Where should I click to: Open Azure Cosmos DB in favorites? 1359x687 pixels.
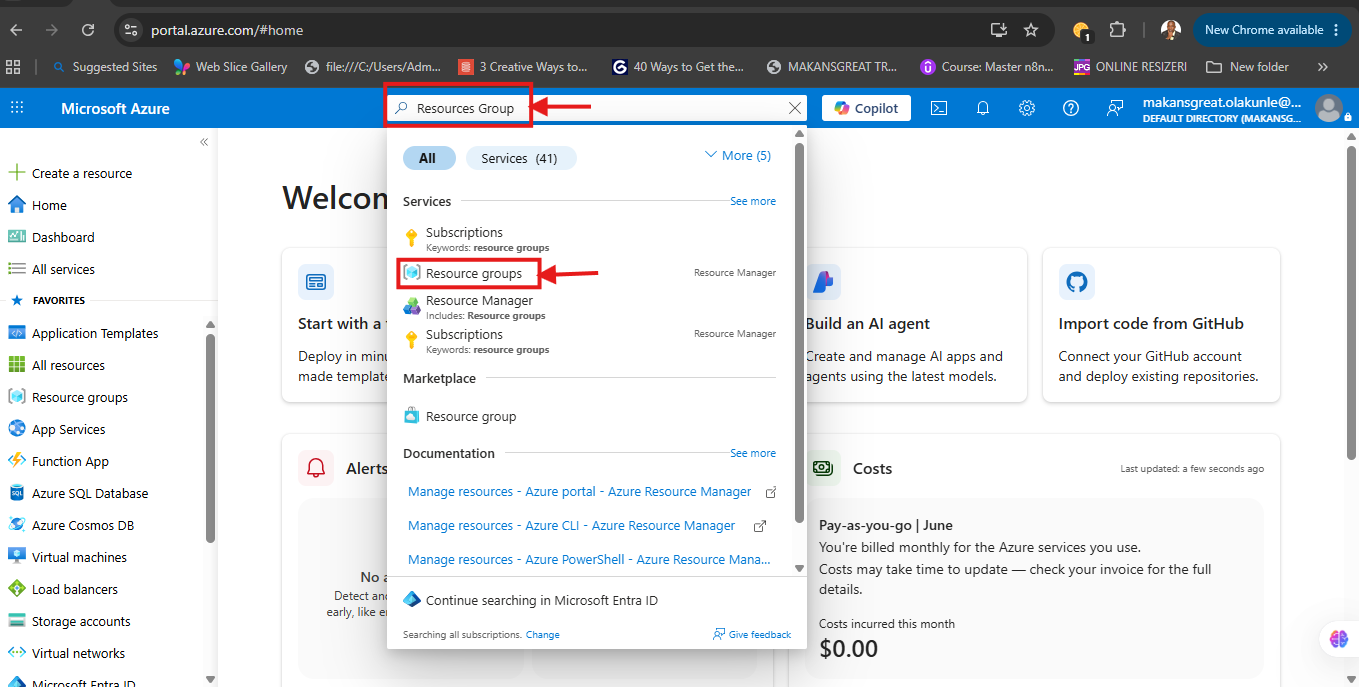click(x=82, y=525)
